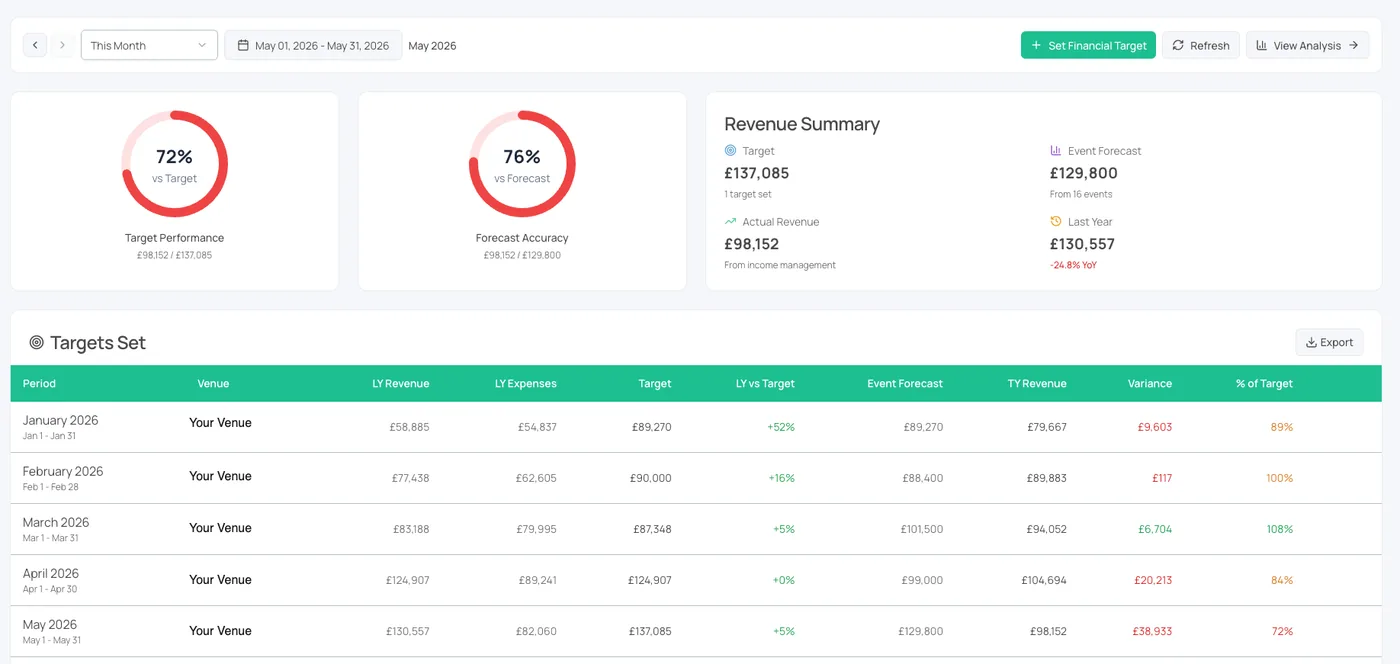
Task: Click £129,800 Event Forecast summary value
Action: (1084, 173)
